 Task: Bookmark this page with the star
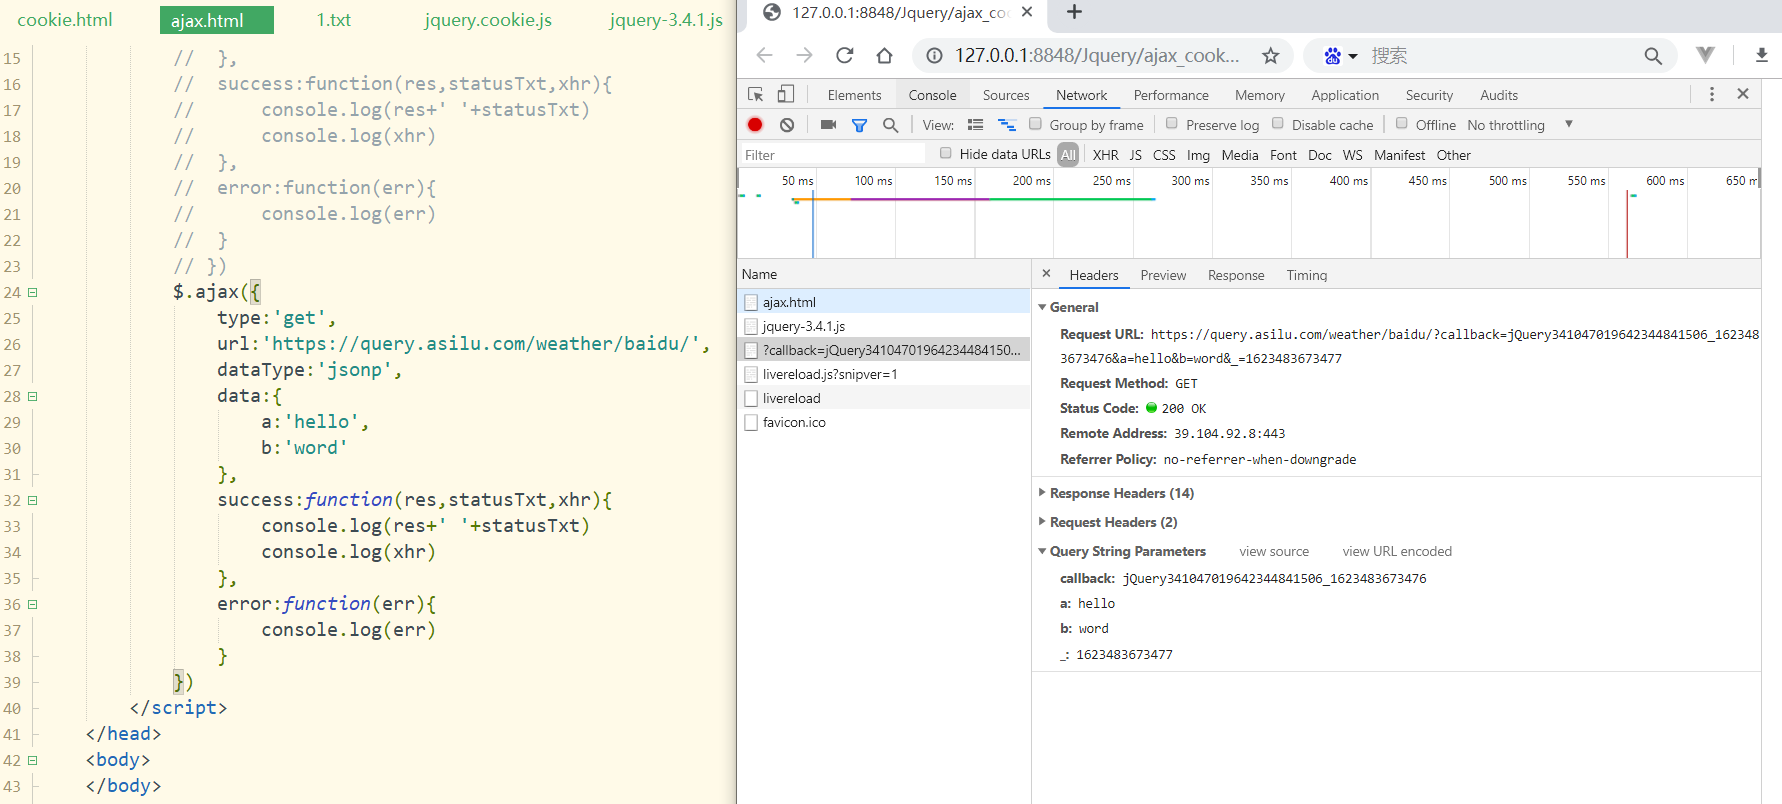tap(1271, 56)
